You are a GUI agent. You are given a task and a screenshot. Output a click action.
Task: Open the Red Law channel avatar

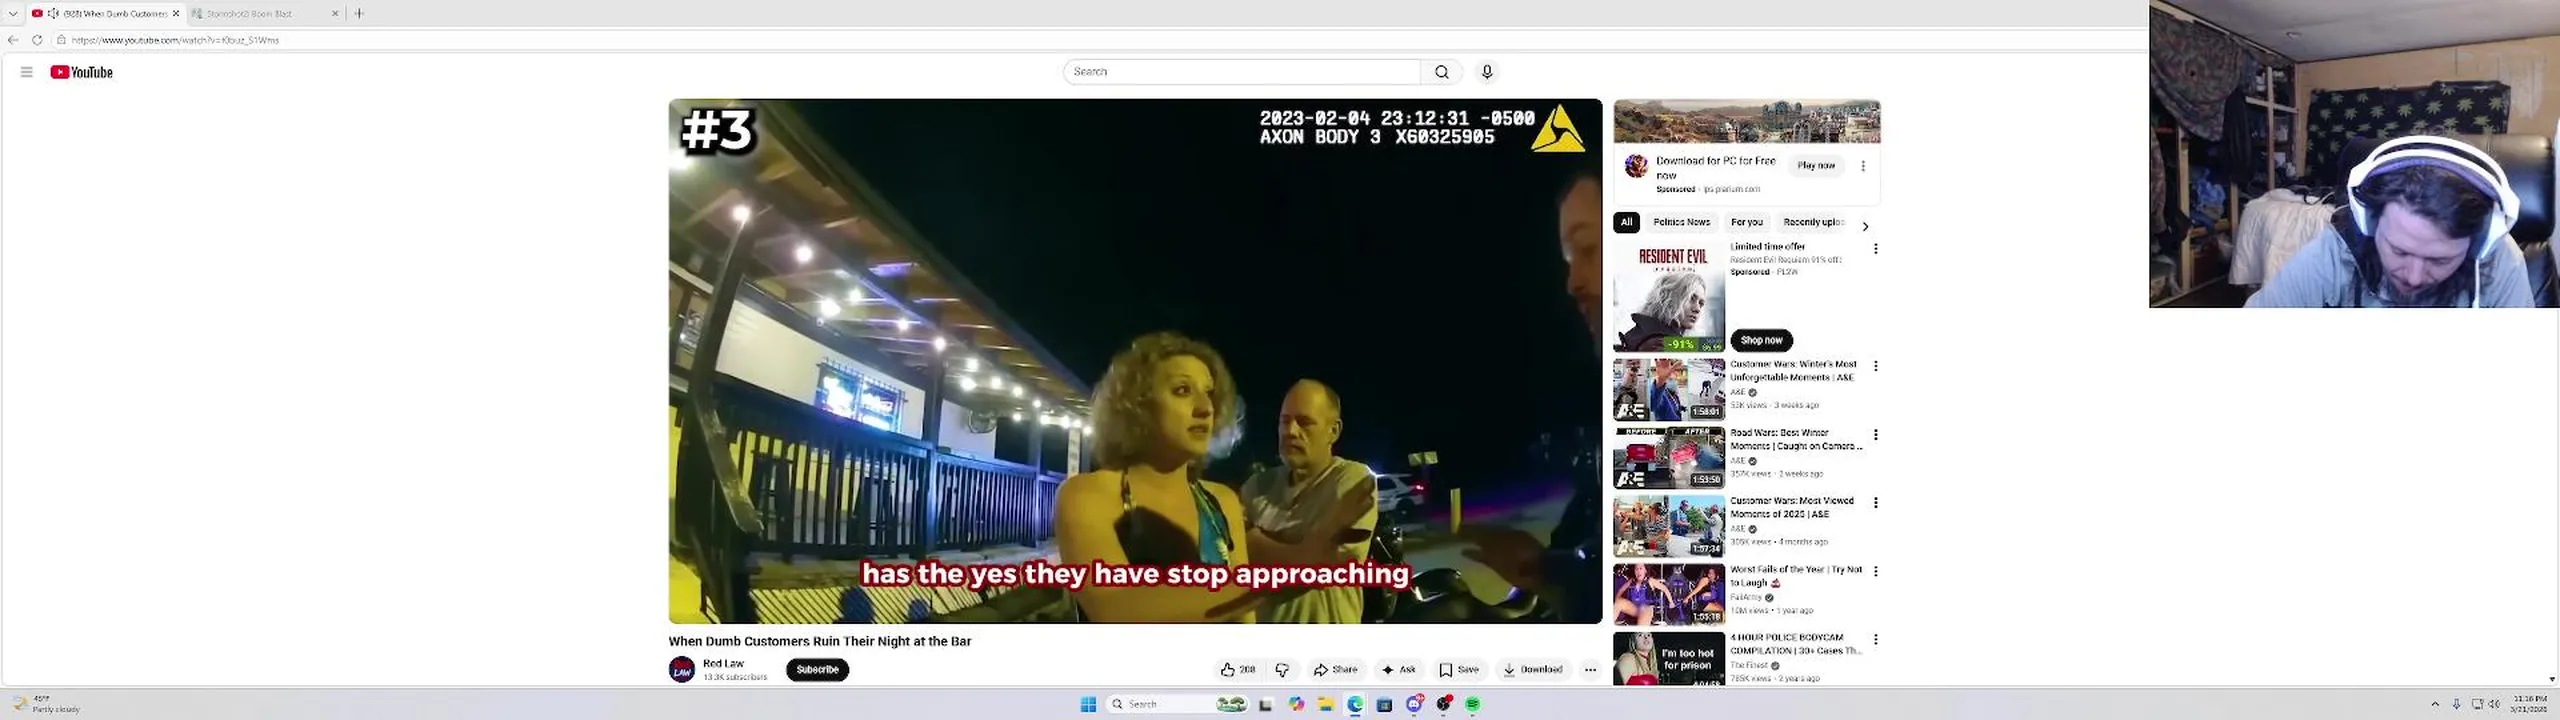click(x=682, y=670)
